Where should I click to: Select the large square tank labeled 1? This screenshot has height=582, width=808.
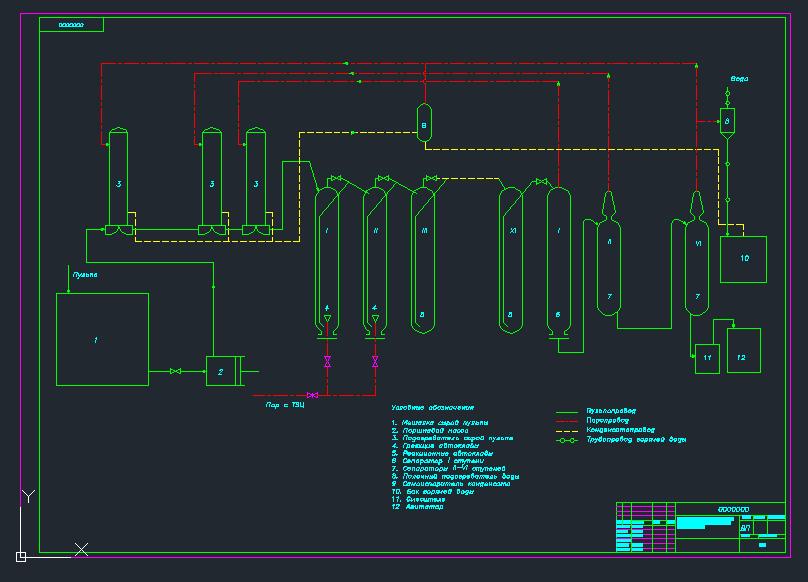pos(103,339)
